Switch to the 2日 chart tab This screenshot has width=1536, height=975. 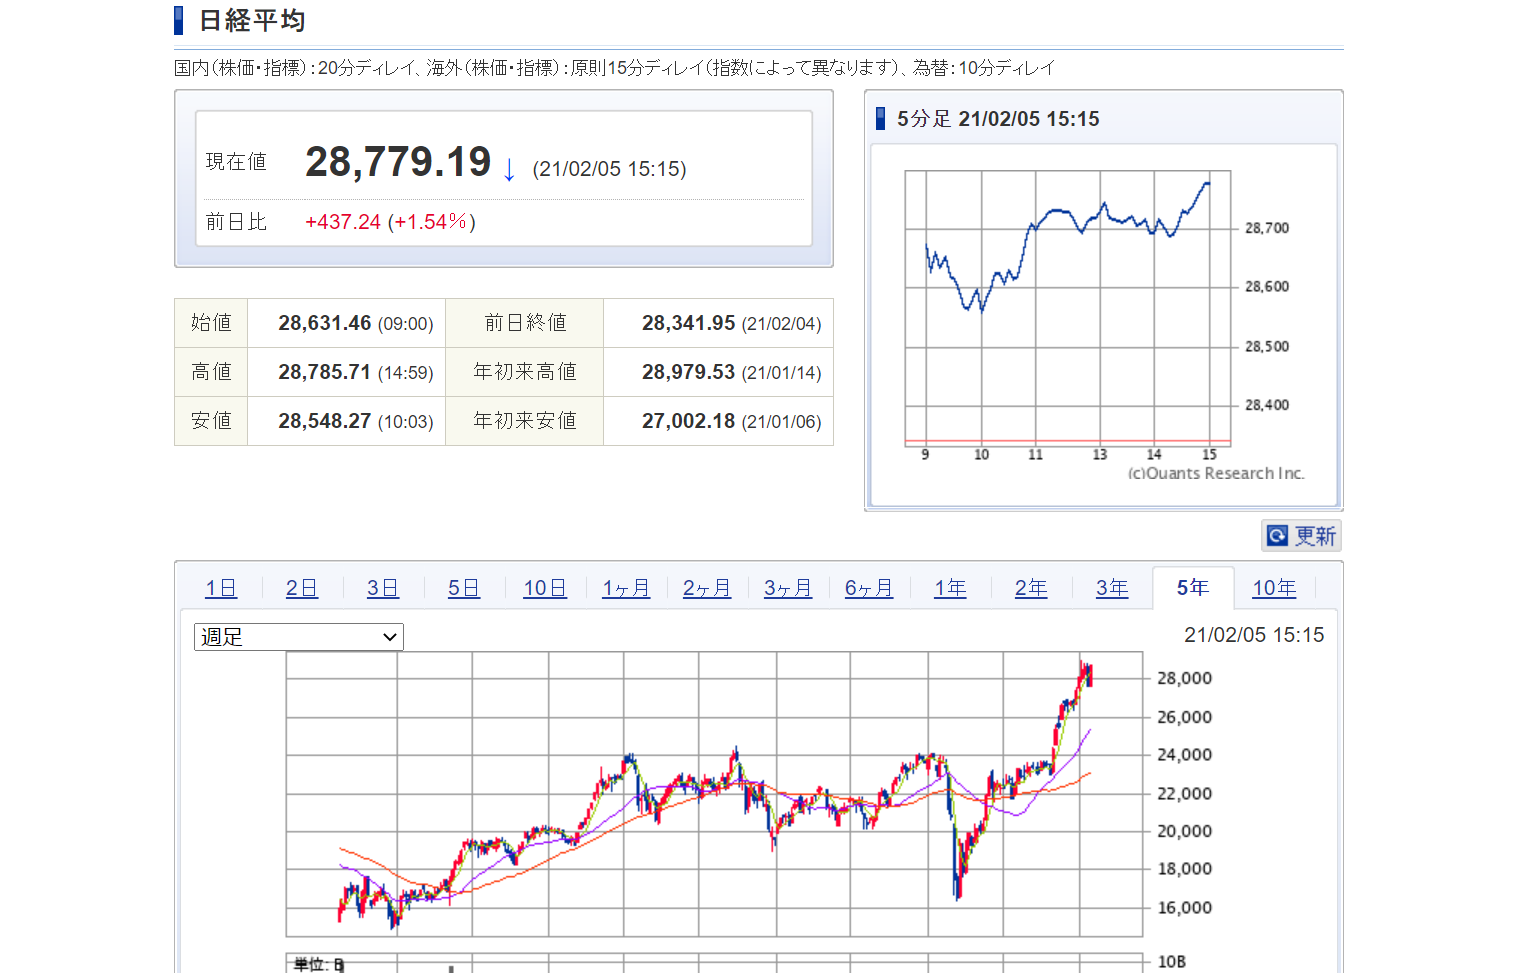pos(302,588)
